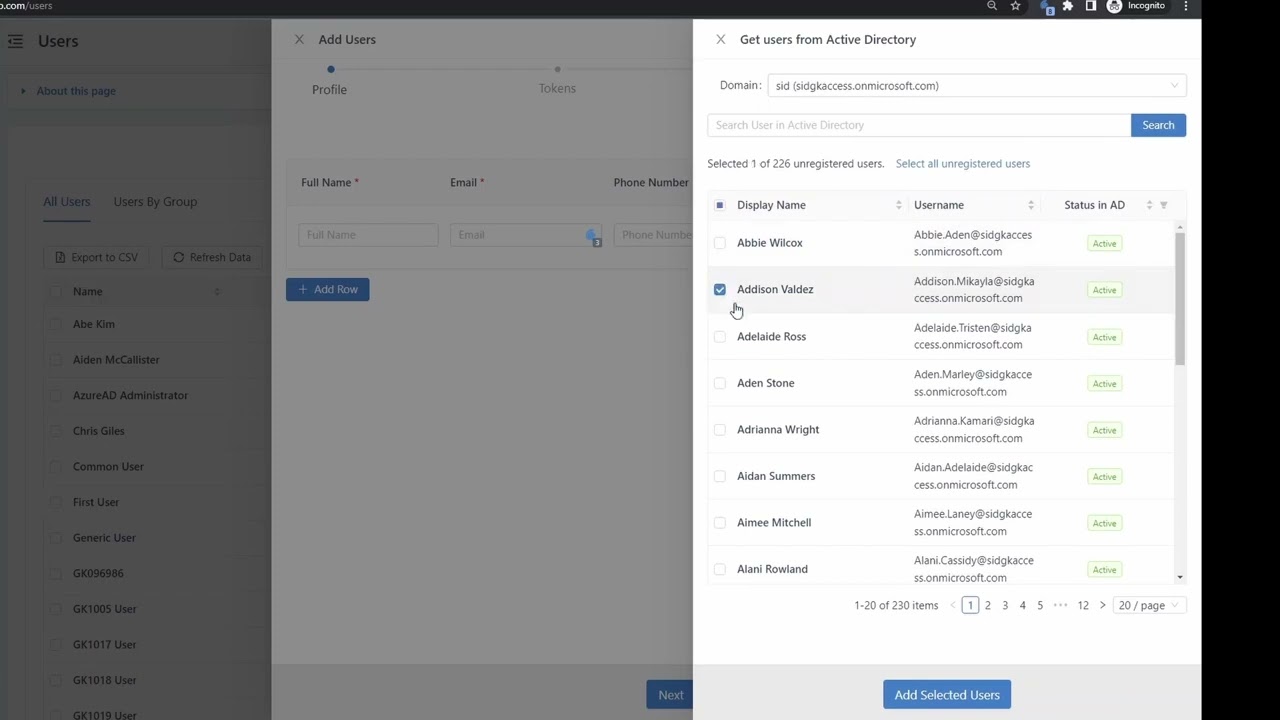Go to page 4
Image resolution: width=1280 pixels, height=720 pixels.
(x=1022, y=605)
